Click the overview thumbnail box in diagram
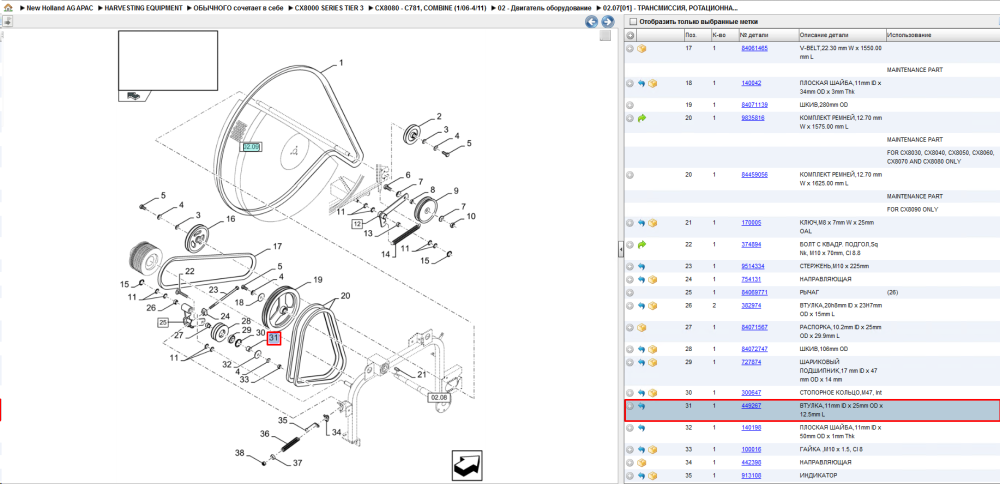This screenshot has width=1000, height=484. 168,61
